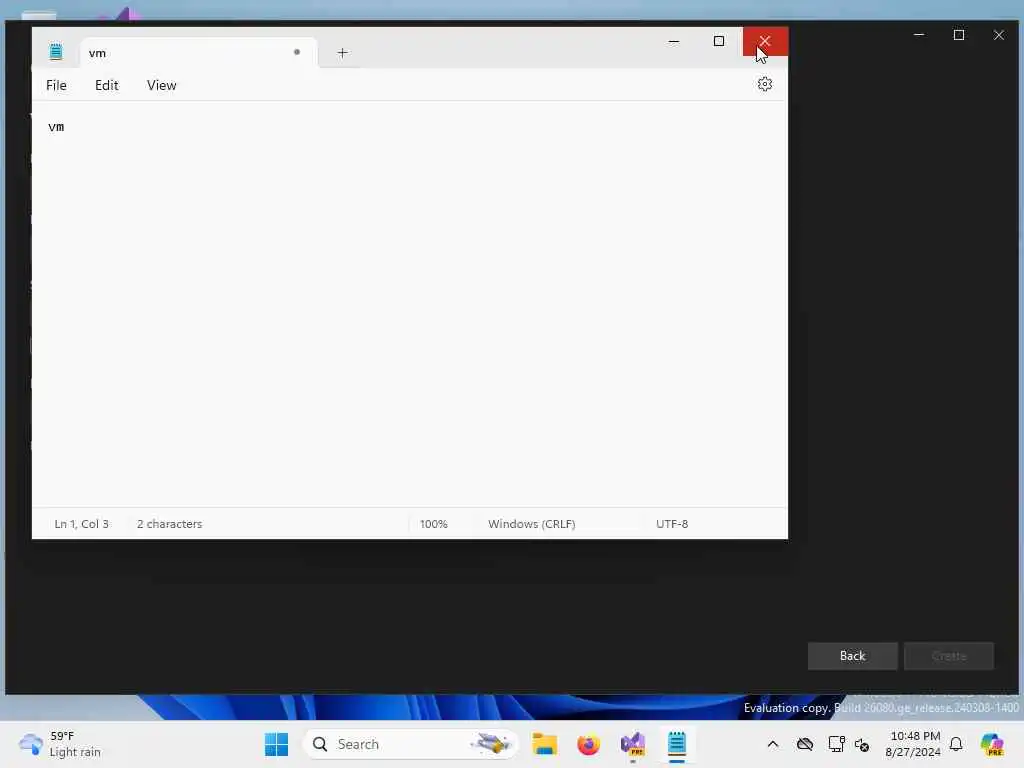Click the taskbar Search box
The image size is (1024, 768).
click(x=411, y=744)
